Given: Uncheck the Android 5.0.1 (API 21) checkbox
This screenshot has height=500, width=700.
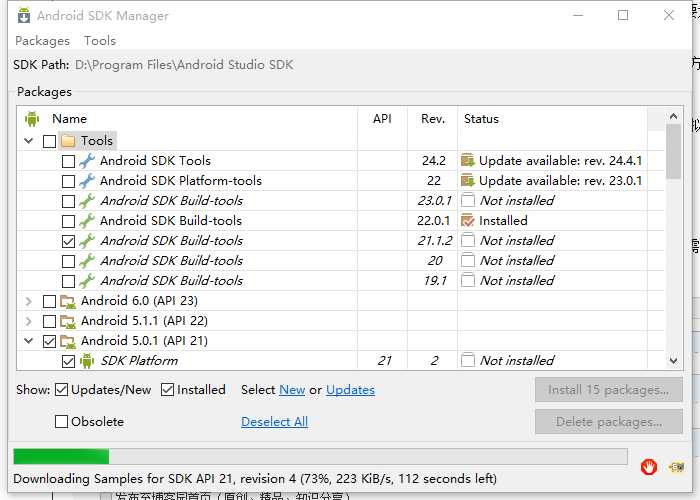Looking at the screenshot, I should coord(49,342).
